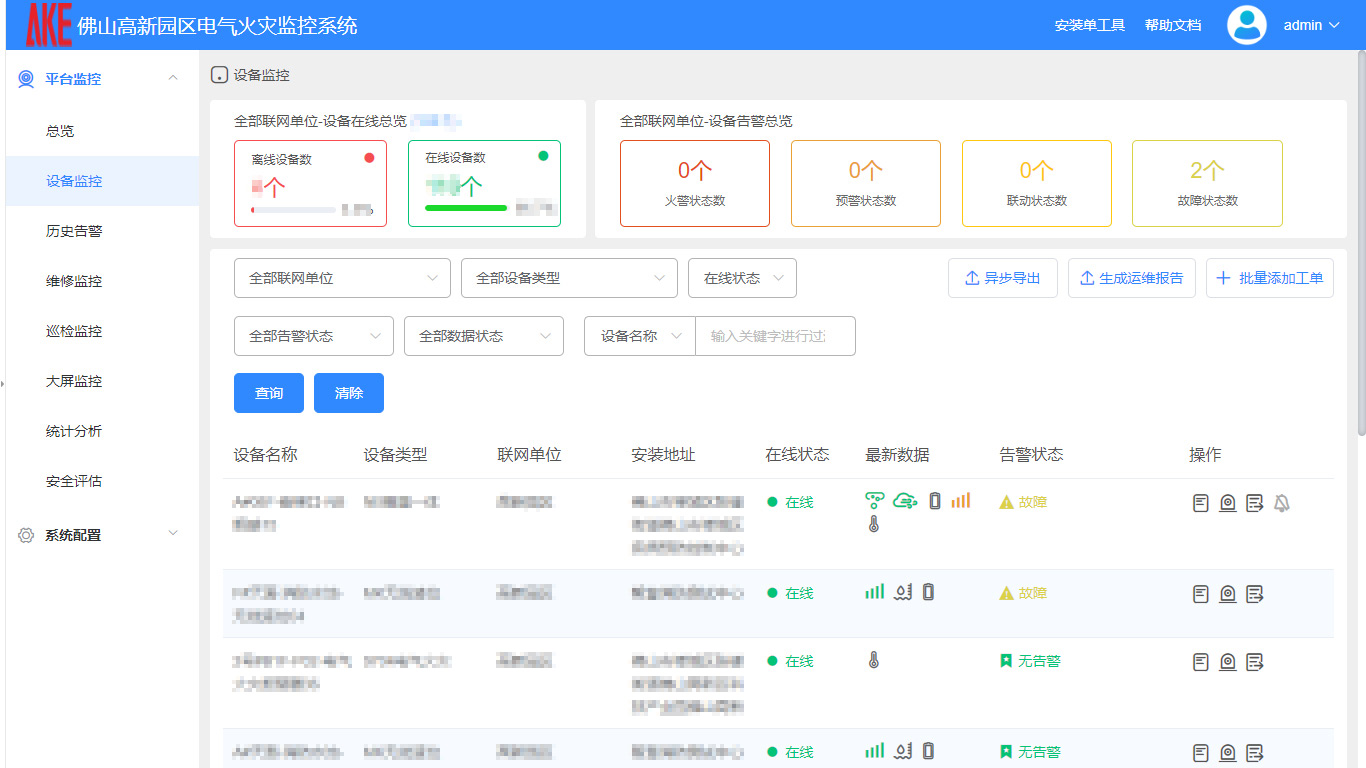Click the battery status icon in the first row
The width and height of the screenshot is (1366, 768).
click(934, 500)
